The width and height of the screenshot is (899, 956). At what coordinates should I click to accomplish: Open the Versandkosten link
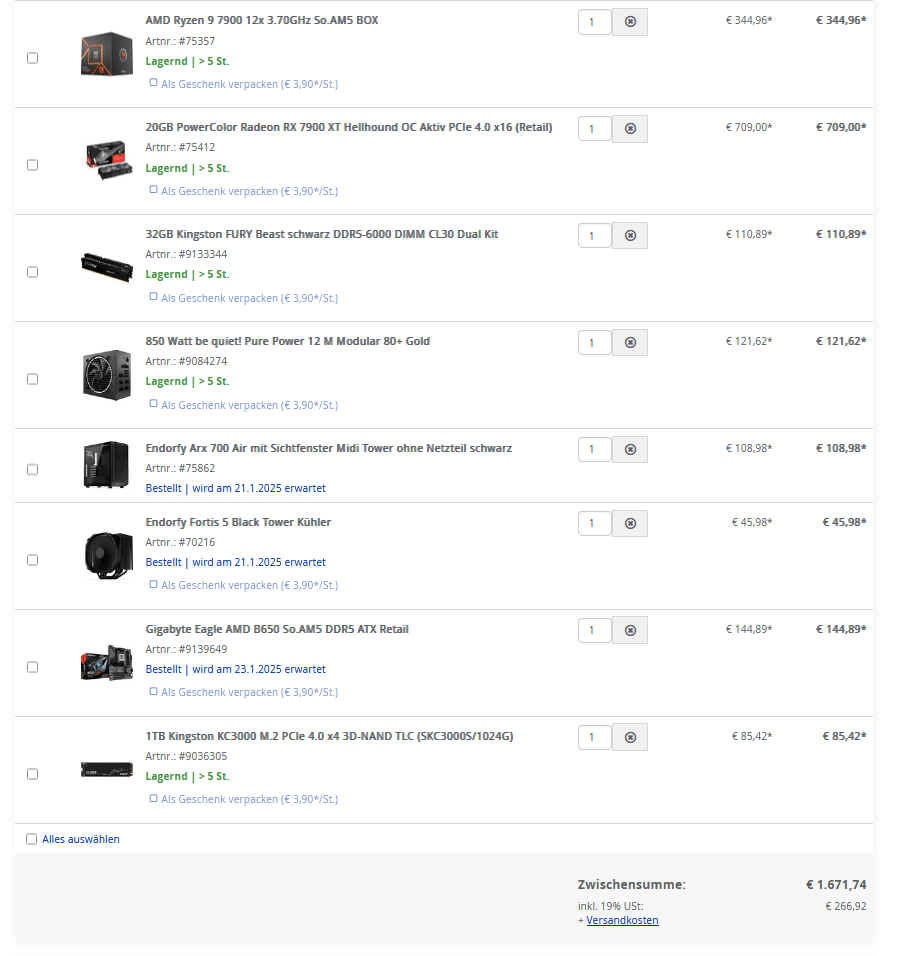622,920
